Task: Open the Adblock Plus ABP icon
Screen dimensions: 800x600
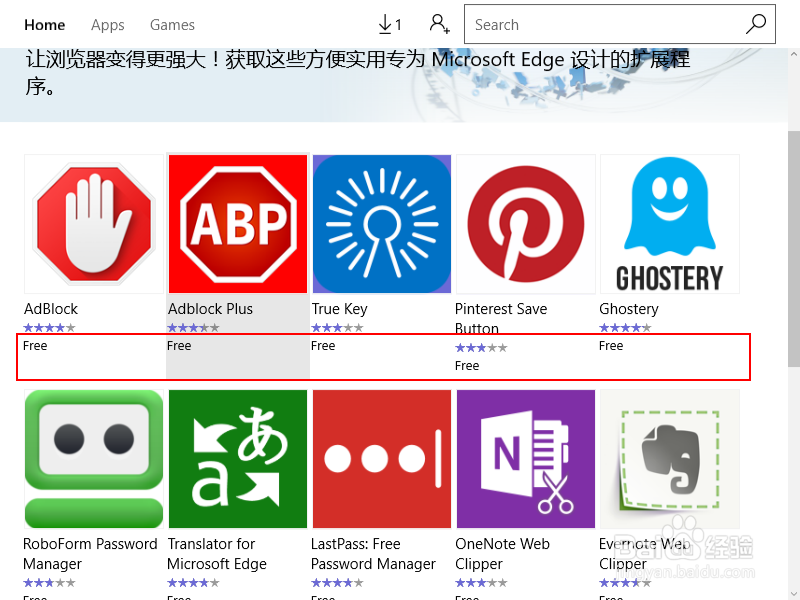Action: click(238, 224)
